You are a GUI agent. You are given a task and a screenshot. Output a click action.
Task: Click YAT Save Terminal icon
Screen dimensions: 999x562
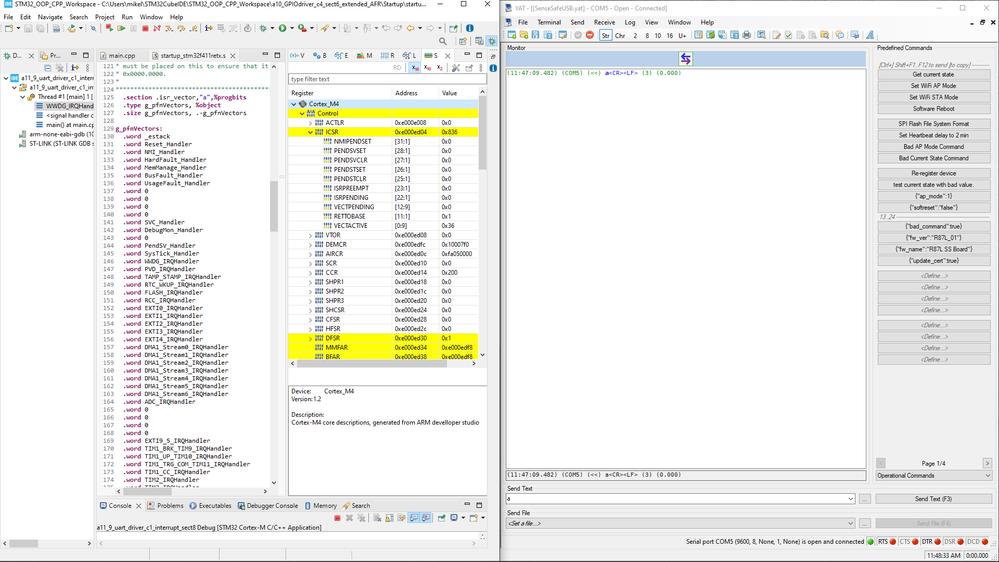535,35
